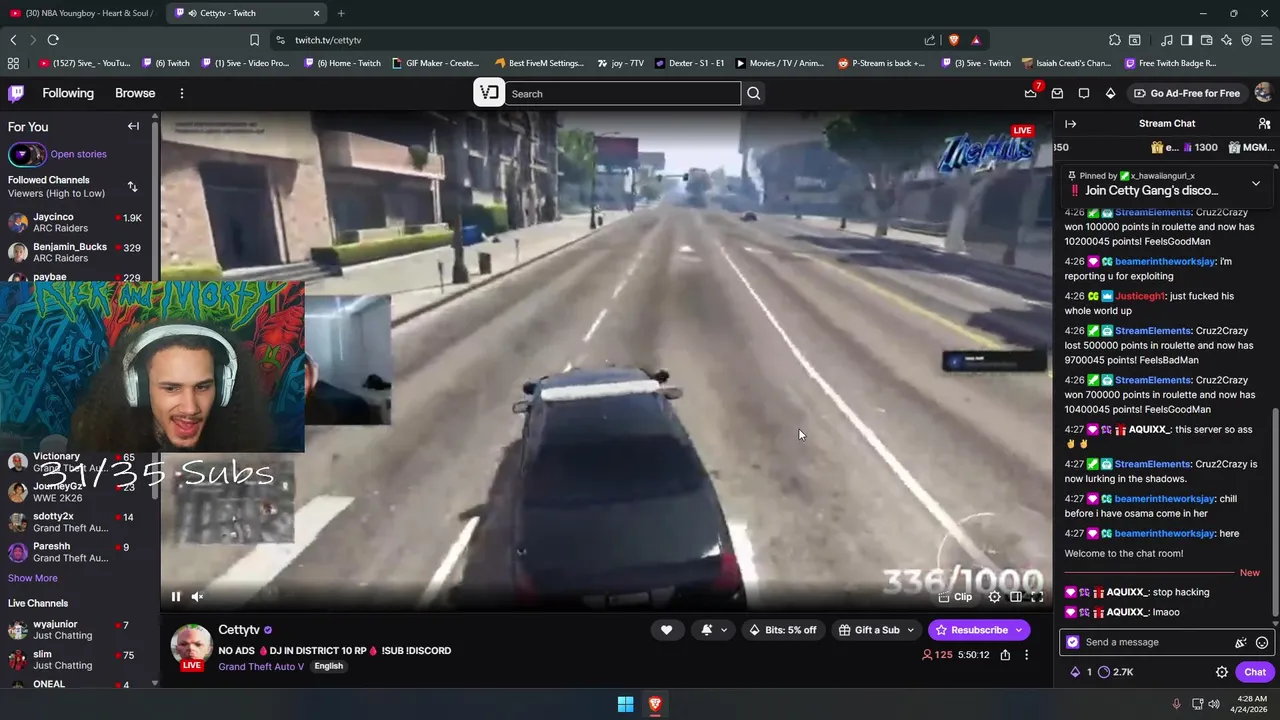Click the Brave taskbar icon
Screen dimensions: 1280x720
tap(655, 704)
